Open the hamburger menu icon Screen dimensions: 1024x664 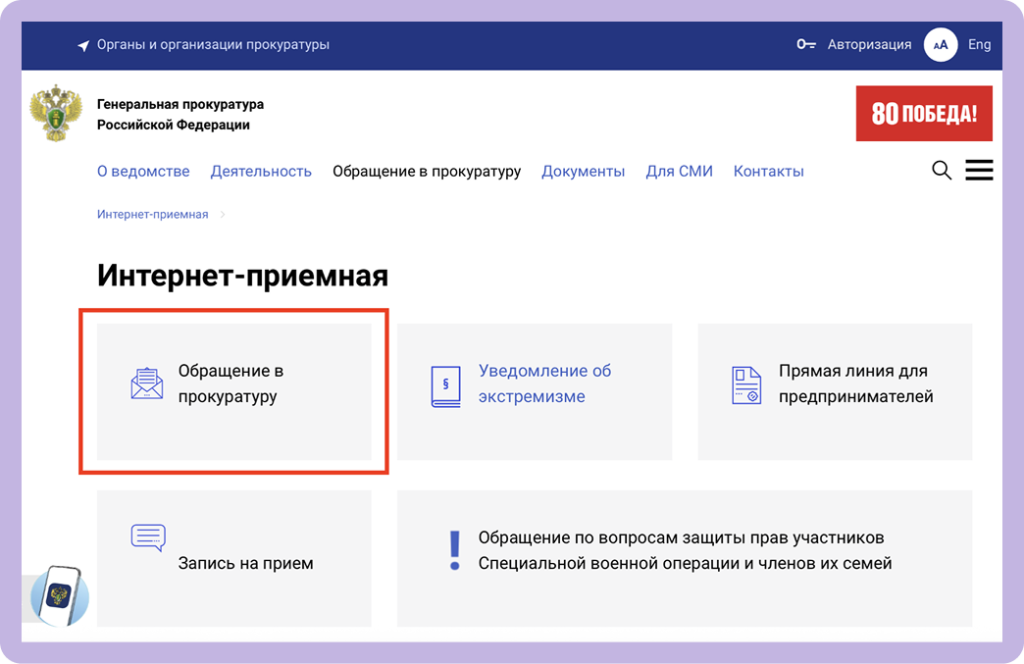click(x=979, y=170)
